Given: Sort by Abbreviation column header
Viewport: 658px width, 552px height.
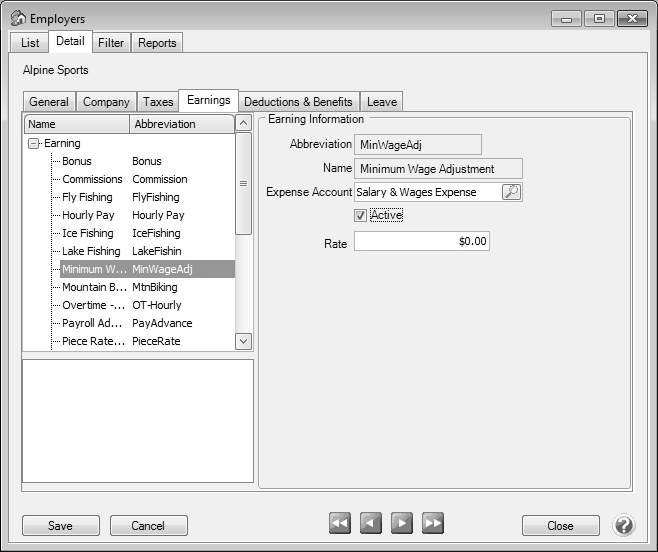Looking at the screenshot, I should [180, 124].
